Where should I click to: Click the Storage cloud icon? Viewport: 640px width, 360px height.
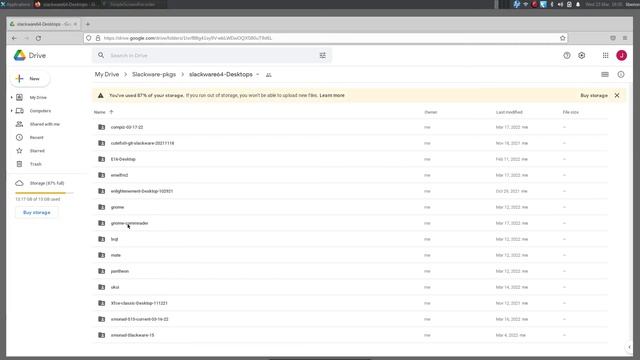(x=19, y=183)
